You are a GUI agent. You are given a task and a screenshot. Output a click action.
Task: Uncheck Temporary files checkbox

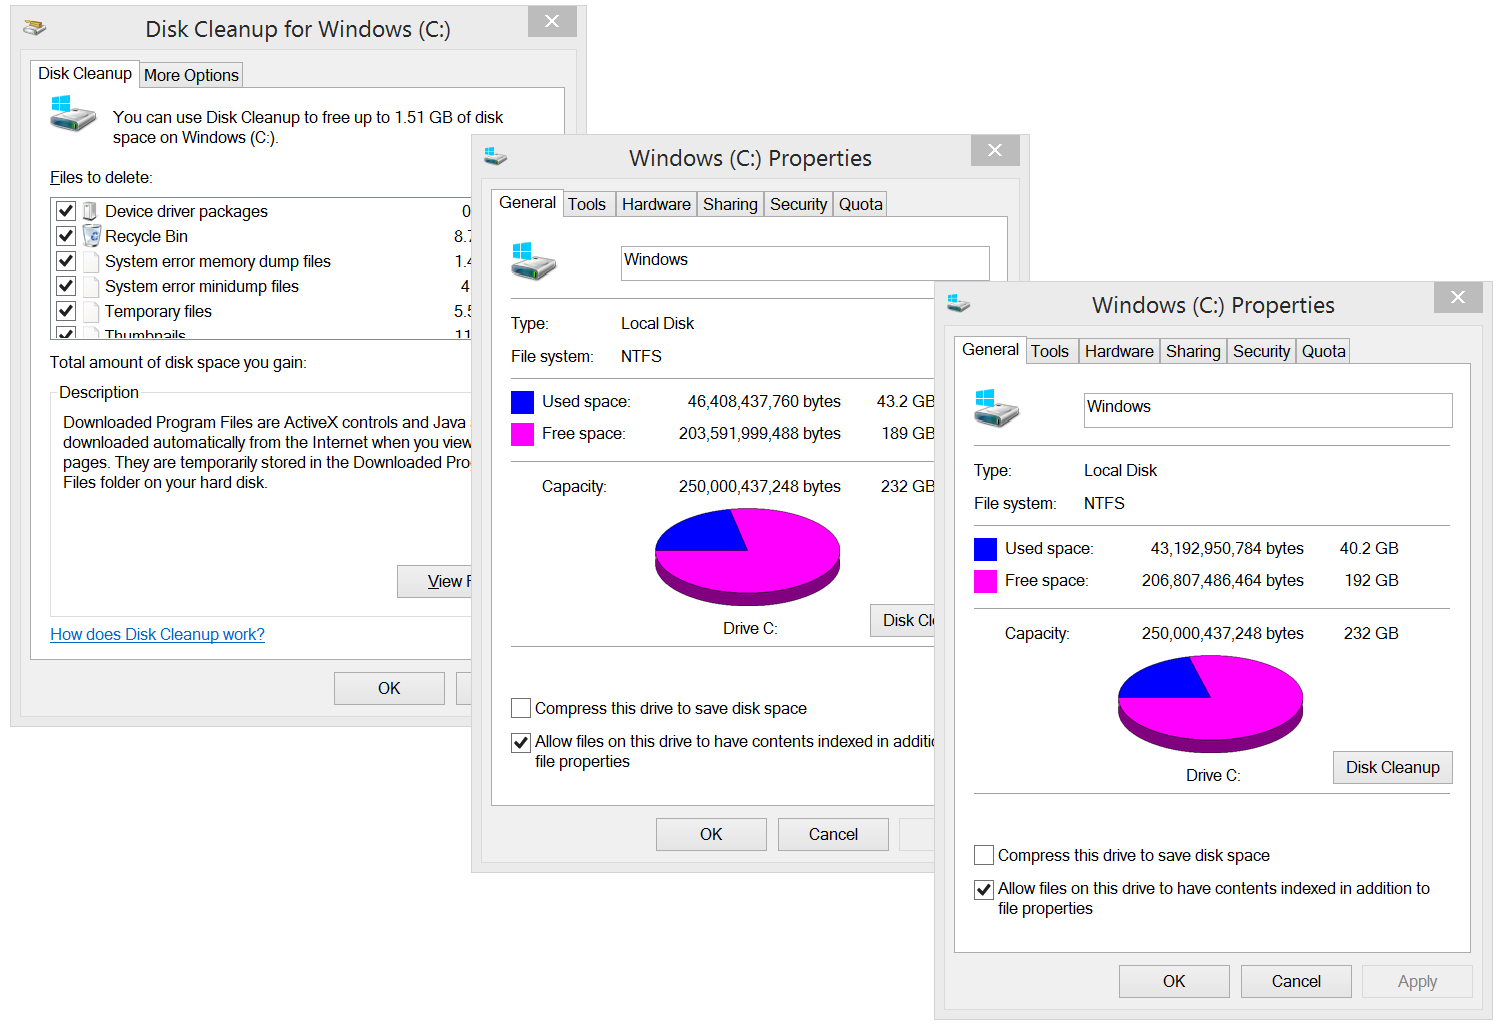tap(66, 311)
